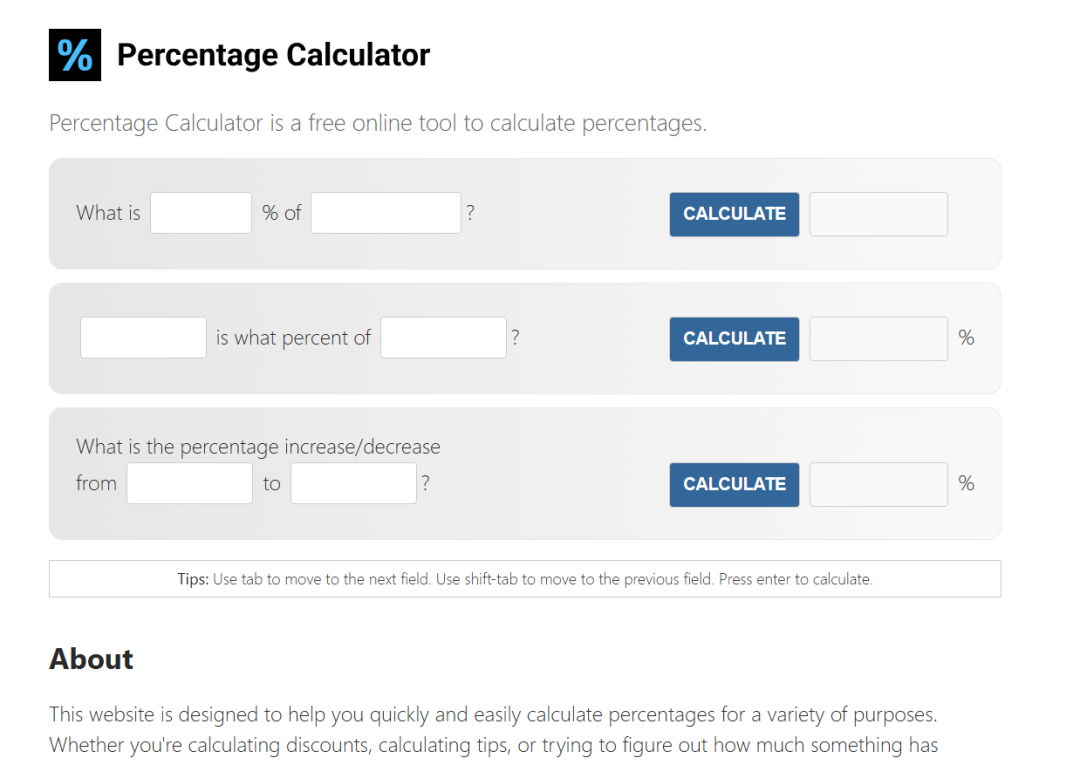Focus the "to" value input field
The height and width of the screenshot is (765, 1080).
353,484
